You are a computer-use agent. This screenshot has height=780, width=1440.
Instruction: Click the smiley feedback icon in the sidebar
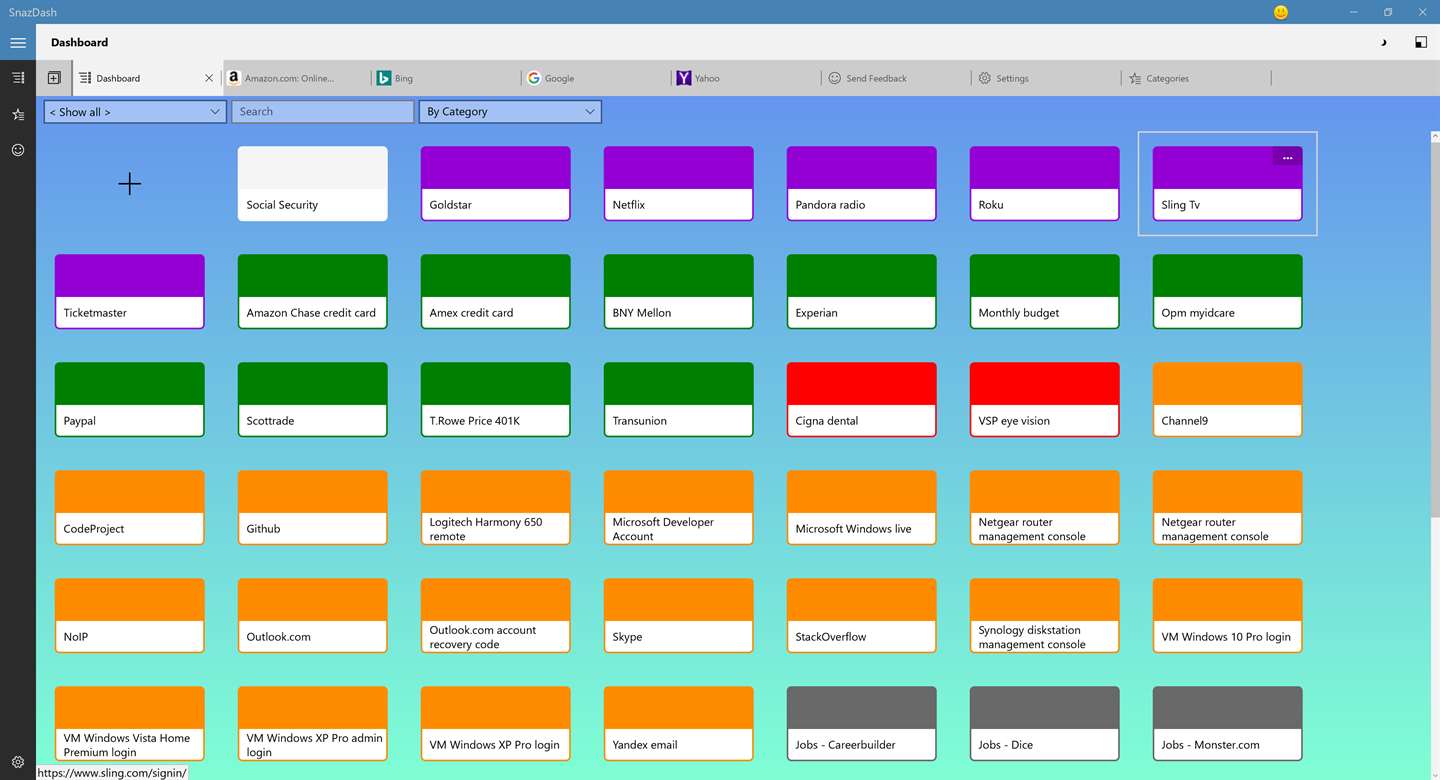click(18, 150)
